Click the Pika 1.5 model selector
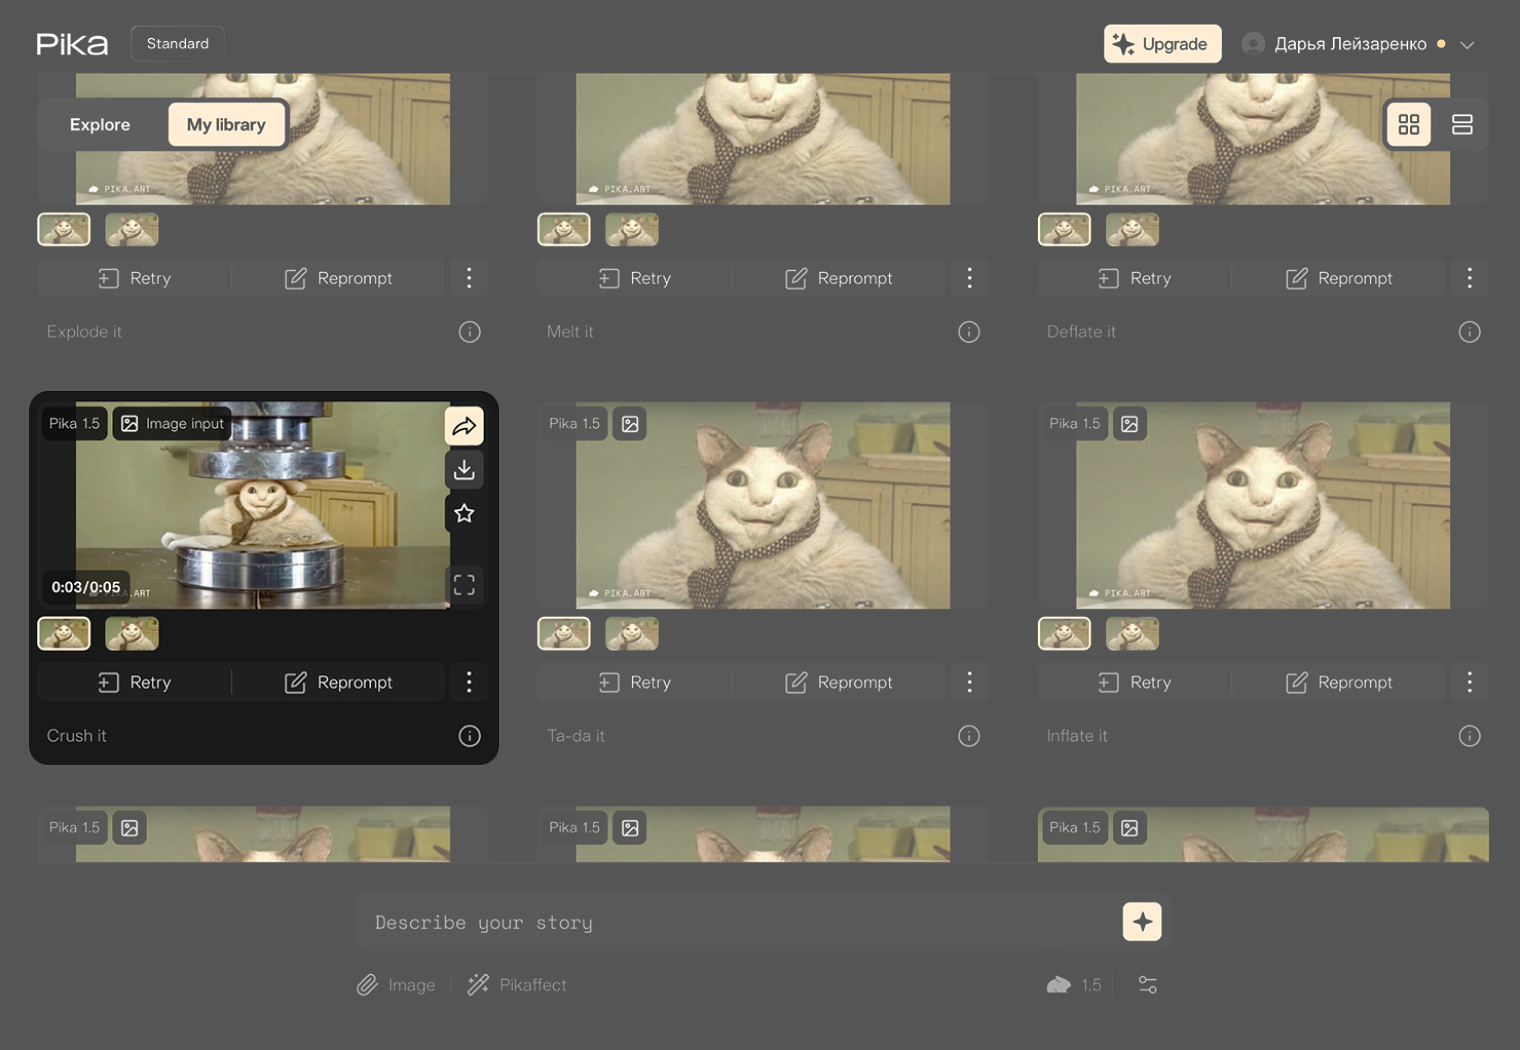 click(x=1074, y=985)
